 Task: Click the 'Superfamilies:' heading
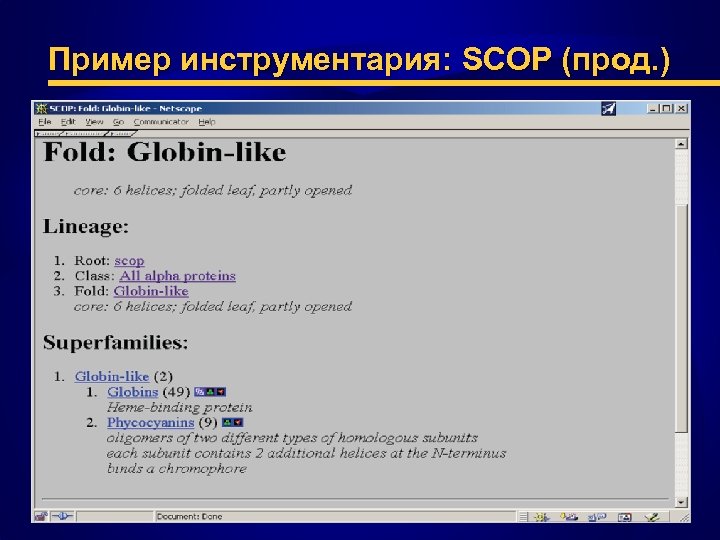click(116, 343)
